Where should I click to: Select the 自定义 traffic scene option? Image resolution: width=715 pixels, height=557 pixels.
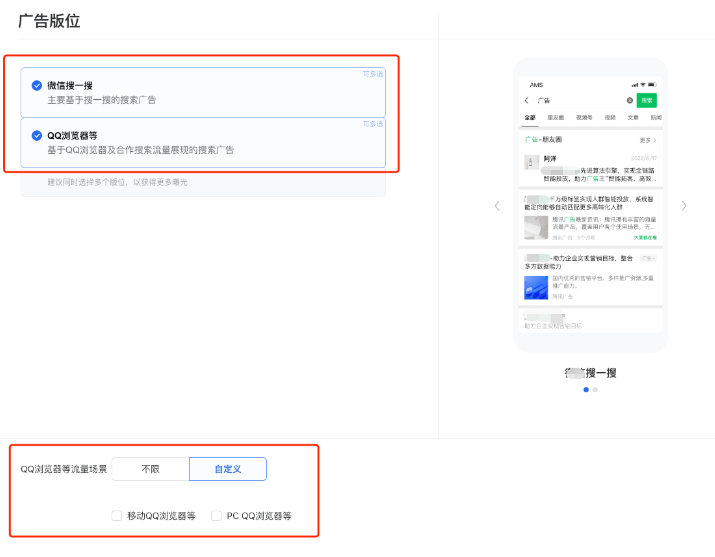pyautogui.click(x=228, y=469)
